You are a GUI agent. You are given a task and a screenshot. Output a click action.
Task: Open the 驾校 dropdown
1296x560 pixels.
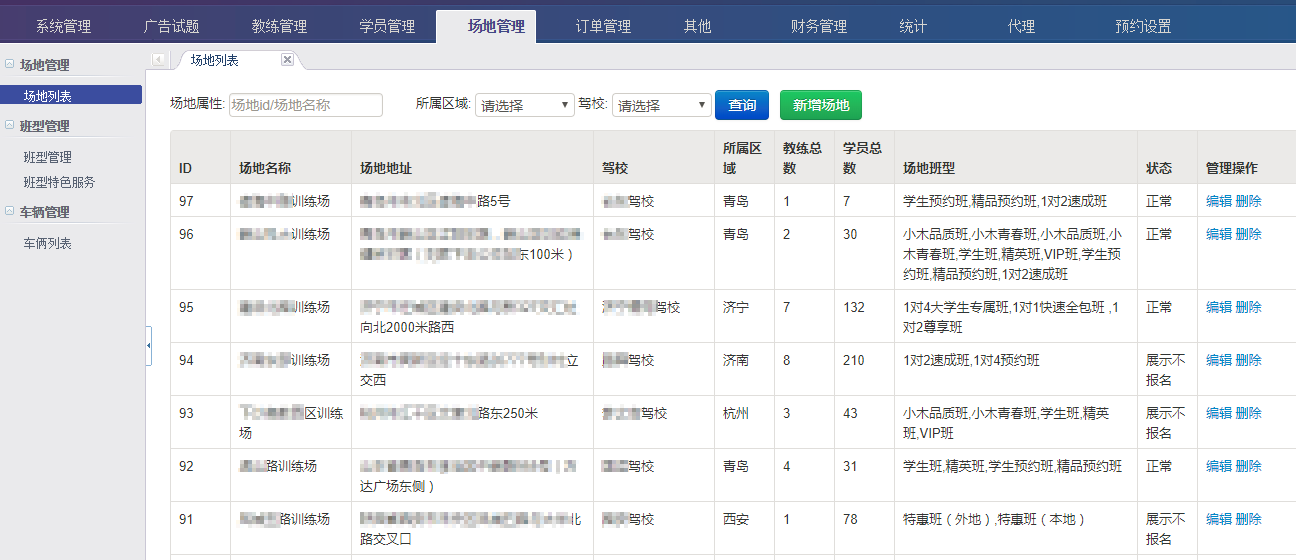(662, 105)
